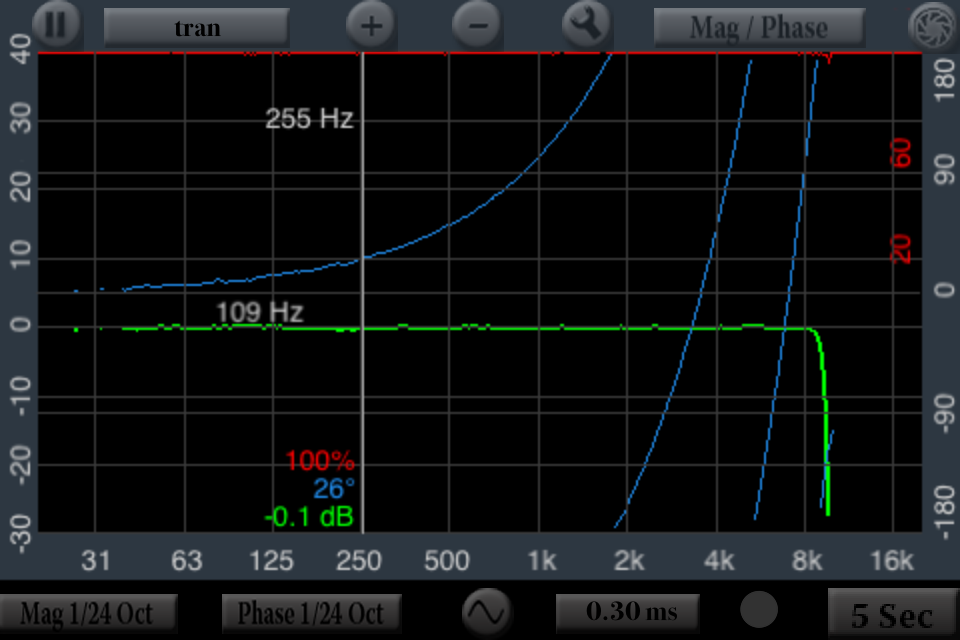This screenshot has height=640, width=960.
Task: Change Phase 1/24 Oct smoothing
Action: point(311,614)
